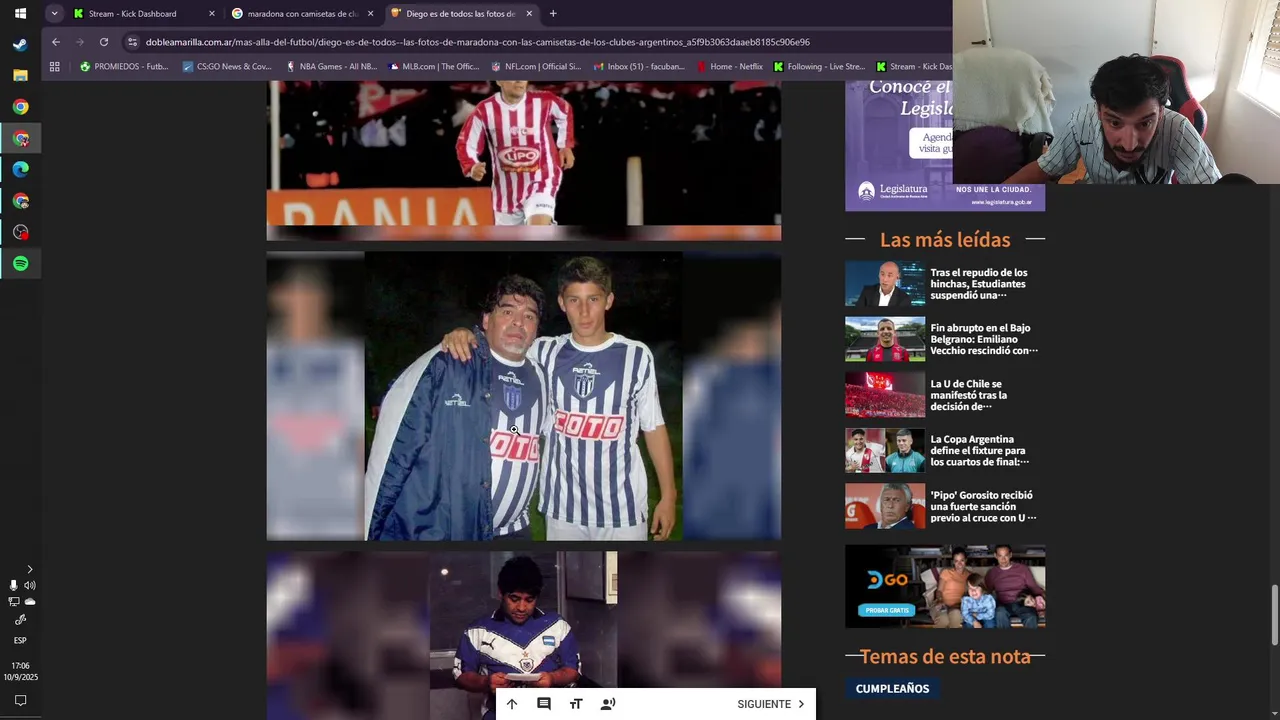Open the Chrome tab search dropdown
Viewport: 1280px width, 720px height.
[54, 14]
